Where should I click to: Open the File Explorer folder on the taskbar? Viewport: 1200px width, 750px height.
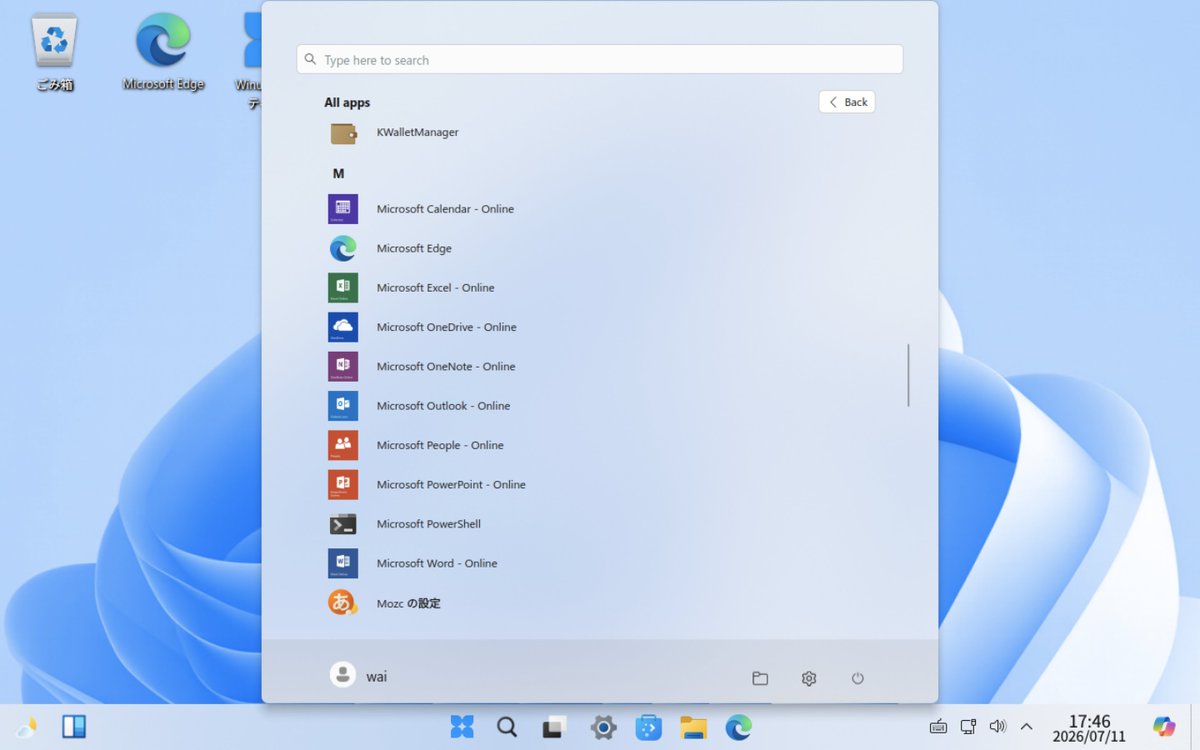(693, 727)
